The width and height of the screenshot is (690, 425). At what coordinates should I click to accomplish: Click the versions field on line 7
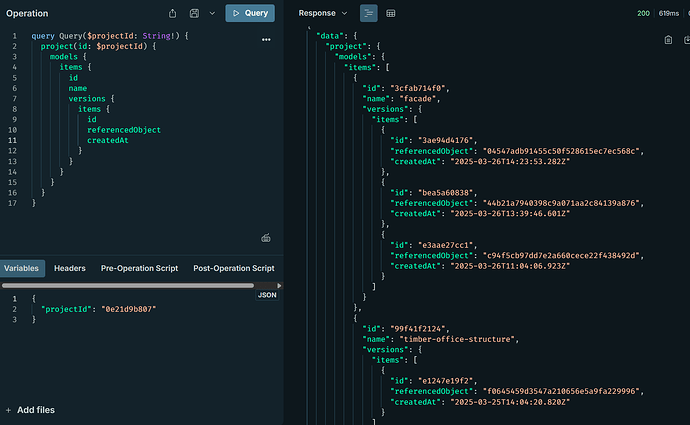pyautogui.click(x=87, y=99)
